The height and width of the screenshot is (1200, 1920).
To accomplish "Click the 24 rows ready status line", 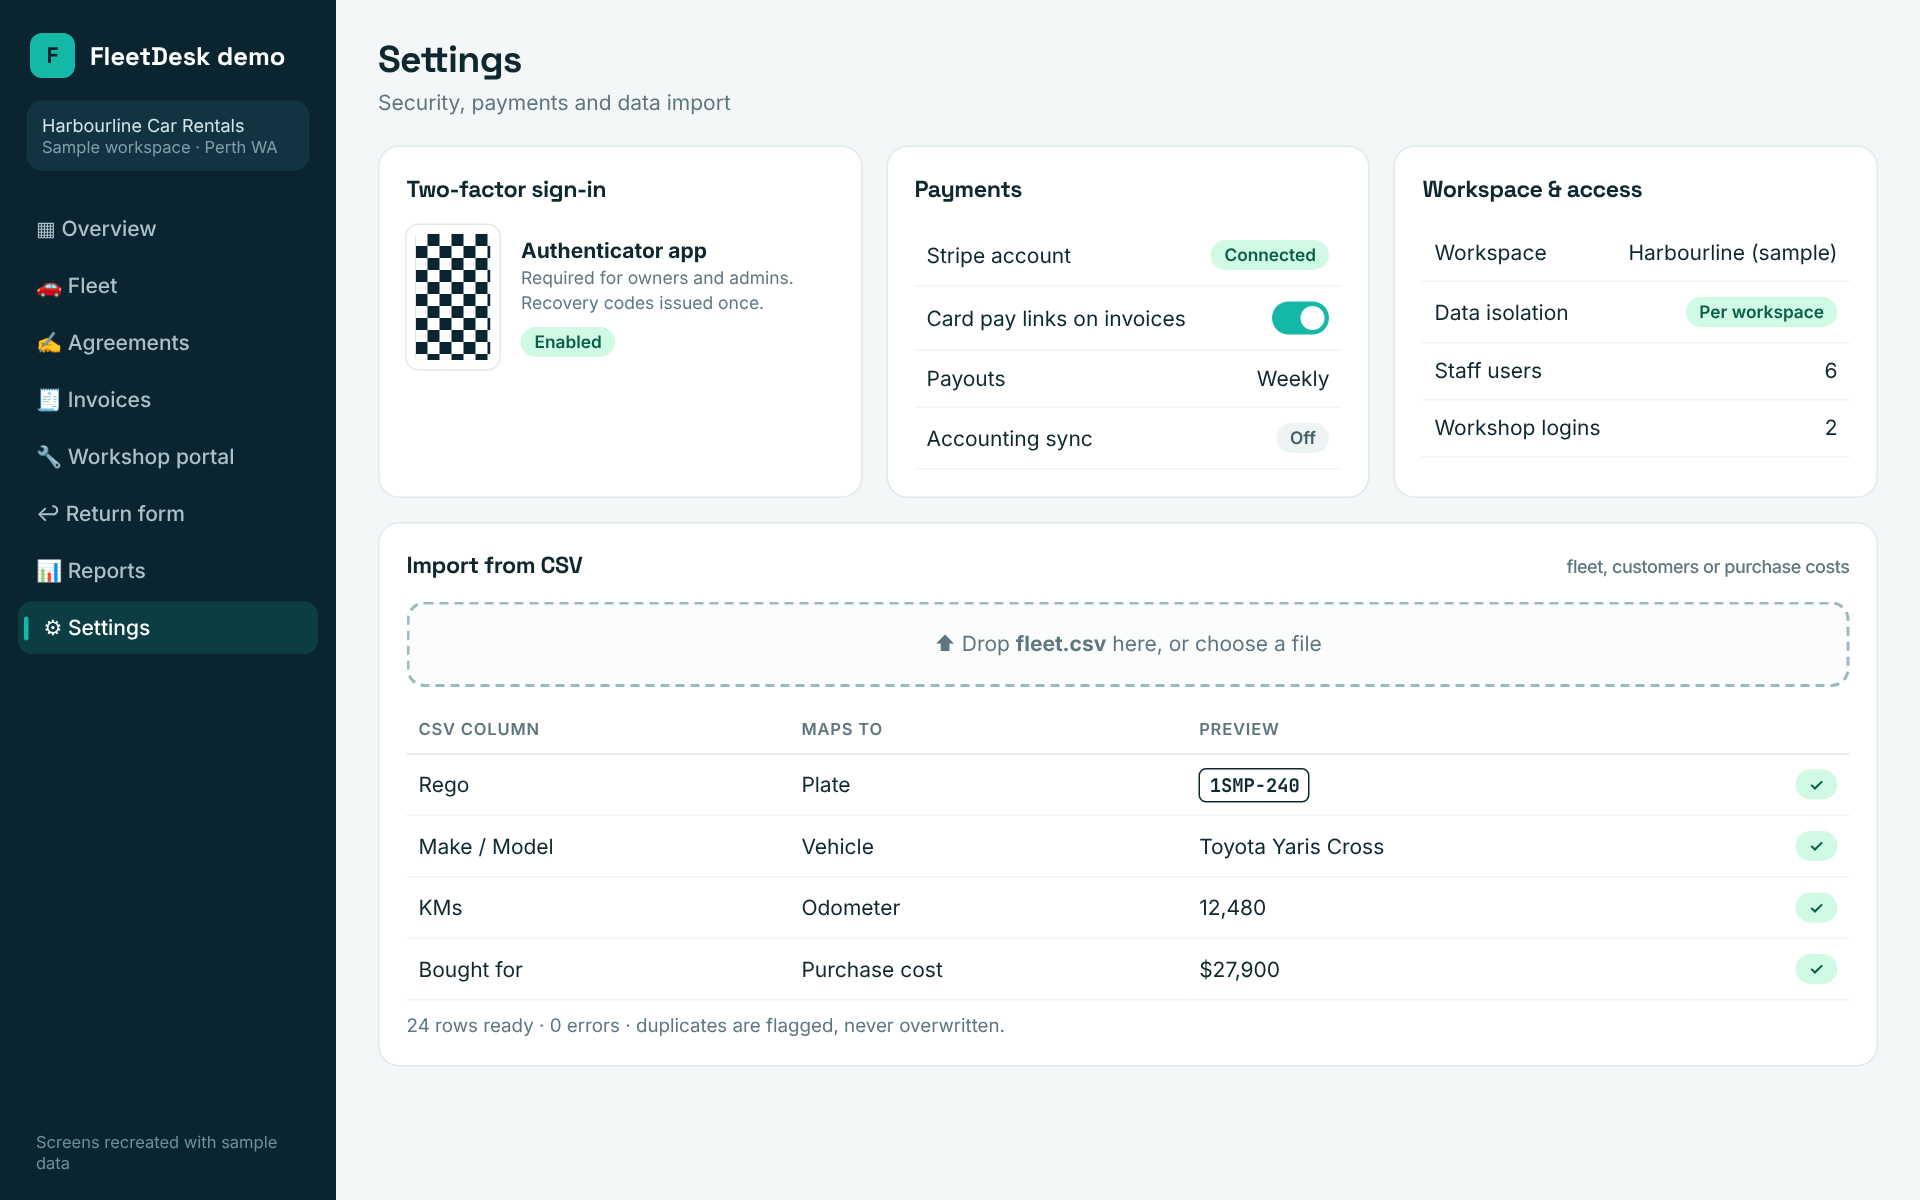I will (705, 1026).
